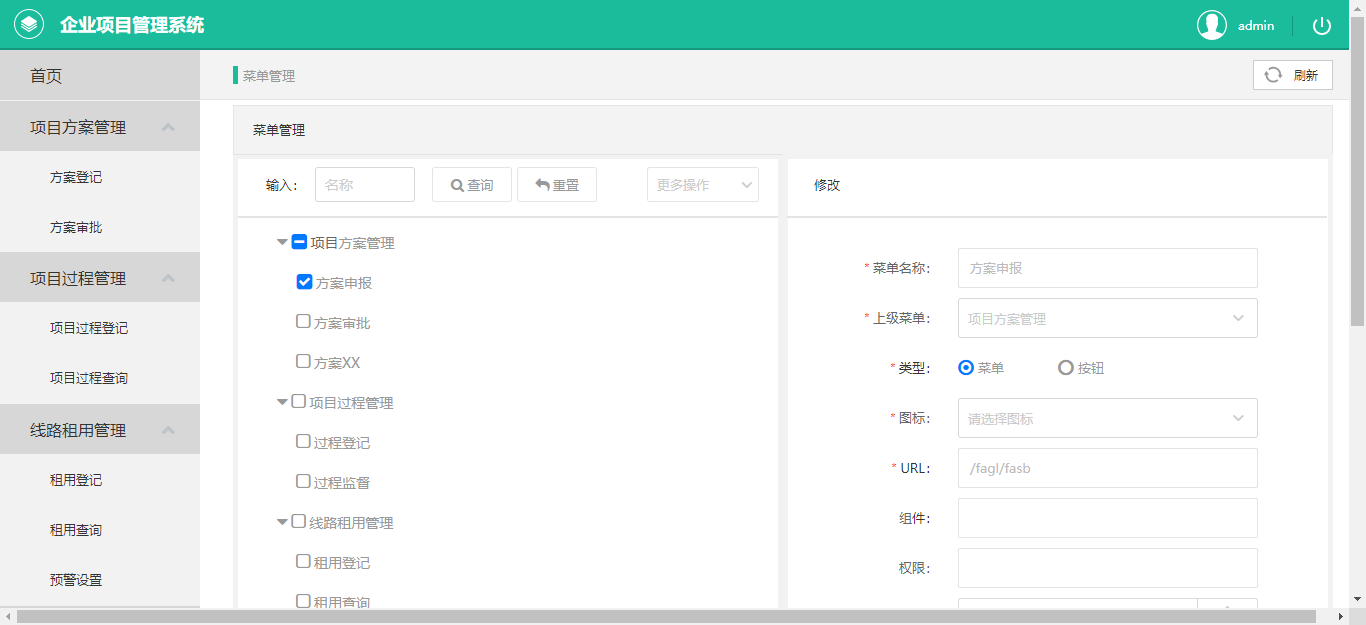Viewport: 1366px width, 625px height.
Task: Open the 更多操作 dropdown
Action: coord(703,185)
